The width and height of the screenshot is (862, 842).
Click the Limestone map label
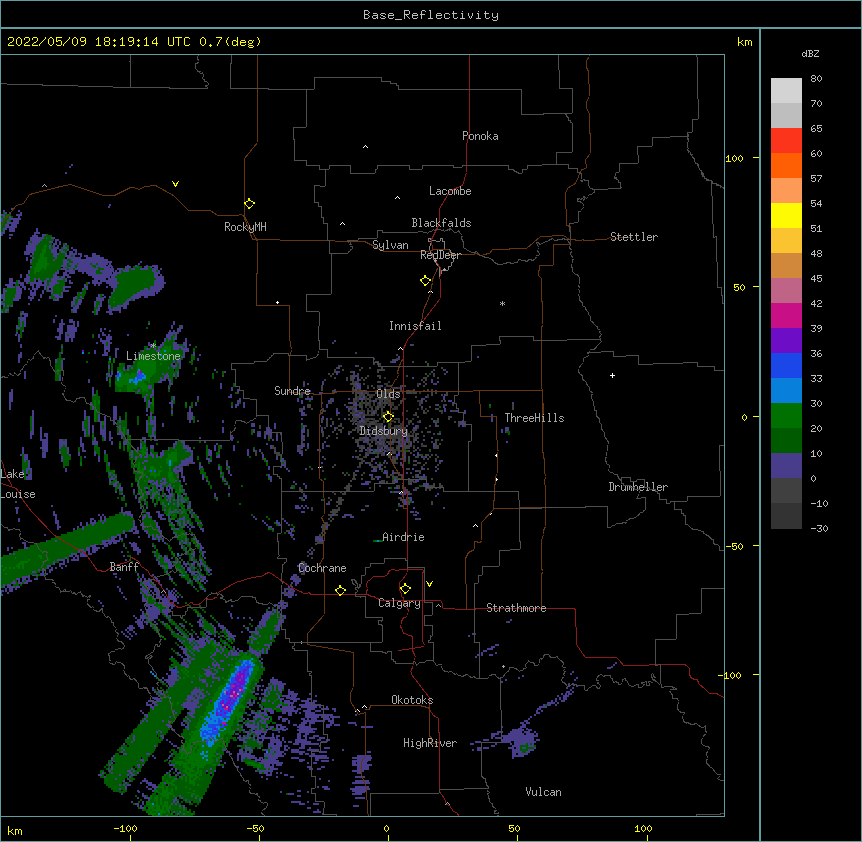tap(153, 356)
